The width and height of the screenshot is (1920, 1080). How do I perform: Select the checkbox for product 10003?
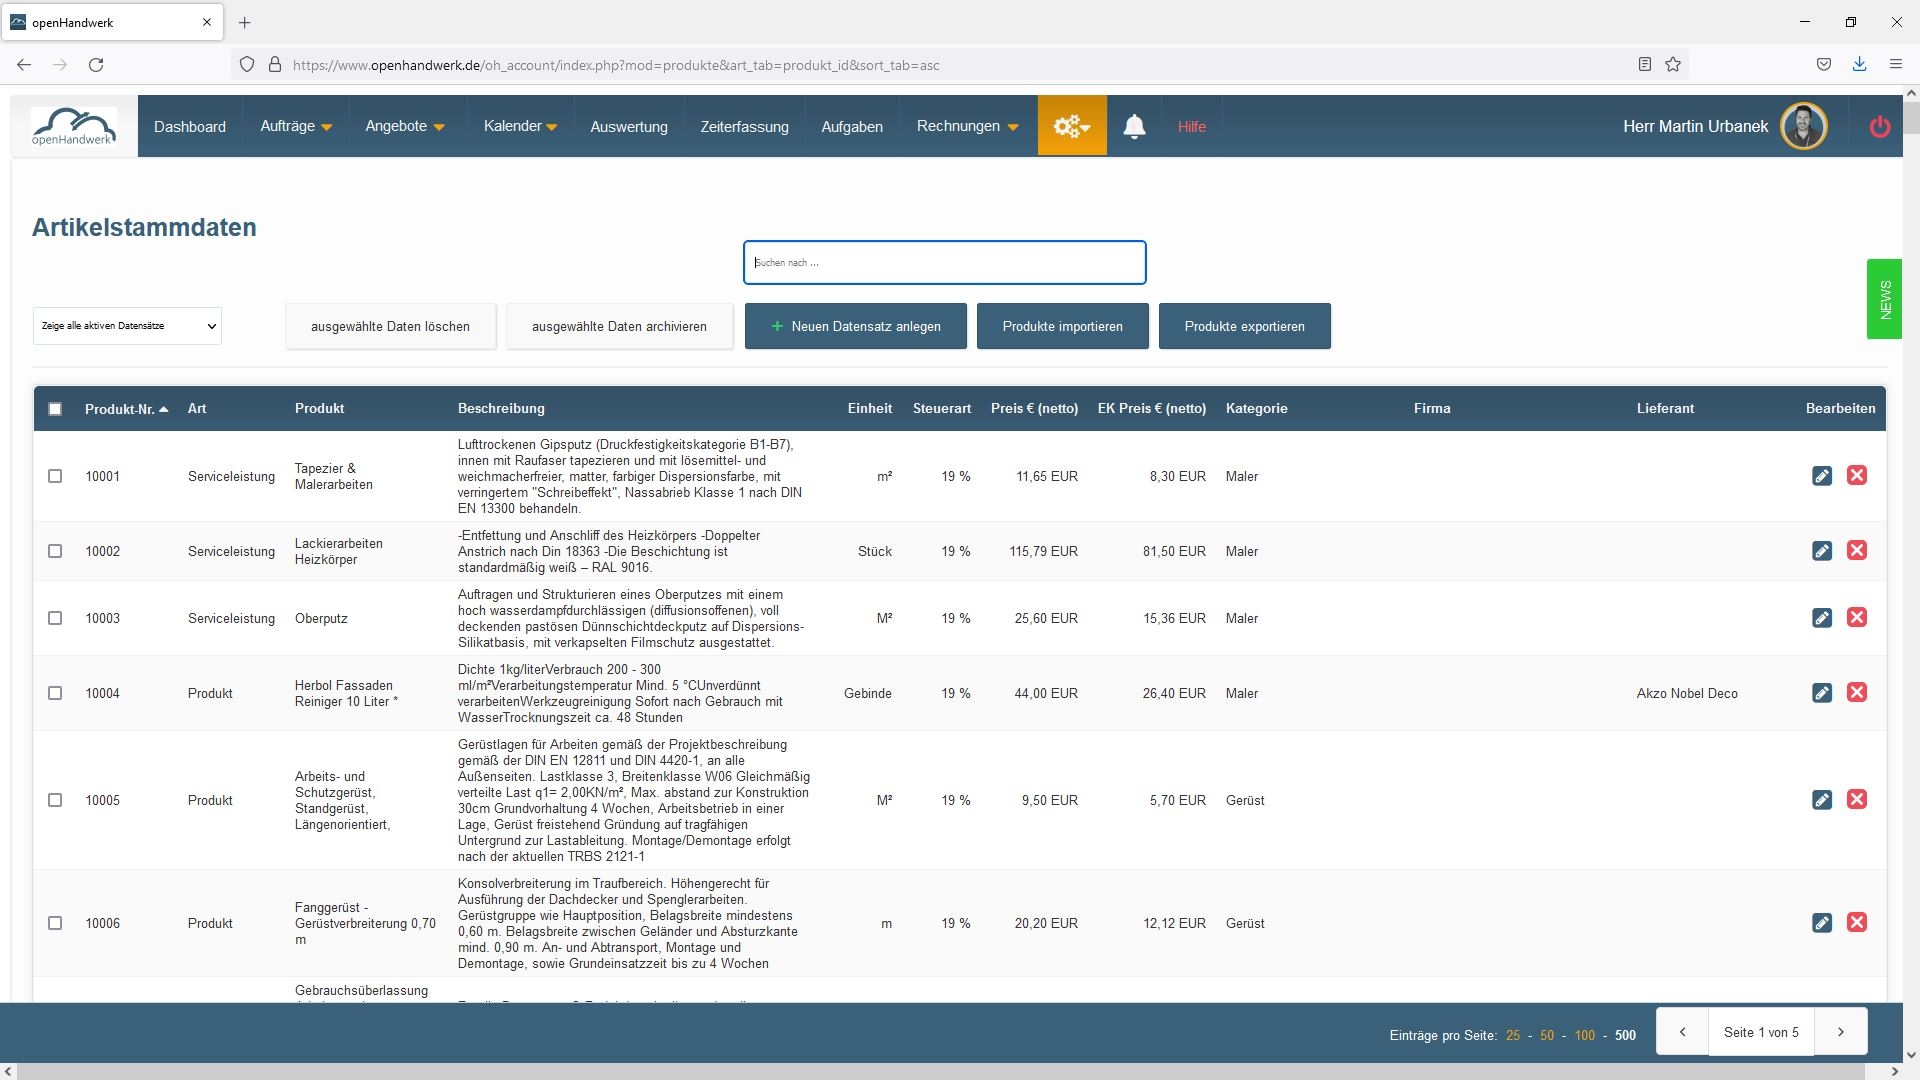55,618
